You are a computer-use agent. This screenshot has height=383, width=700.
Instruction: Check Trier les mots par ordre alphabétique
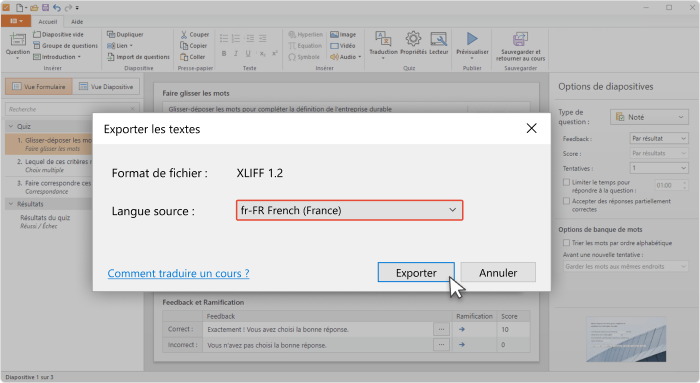[567, 242]
